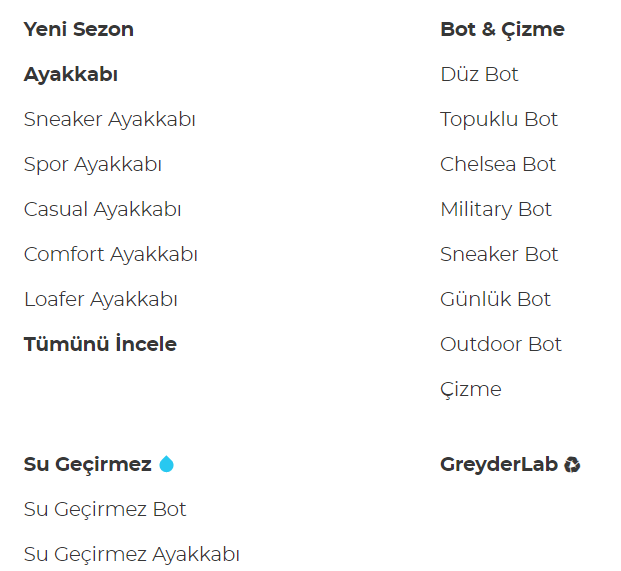Screen dimensions: 621x571
Task: Open Military Bot category
Action: click(x=496, y=209)
